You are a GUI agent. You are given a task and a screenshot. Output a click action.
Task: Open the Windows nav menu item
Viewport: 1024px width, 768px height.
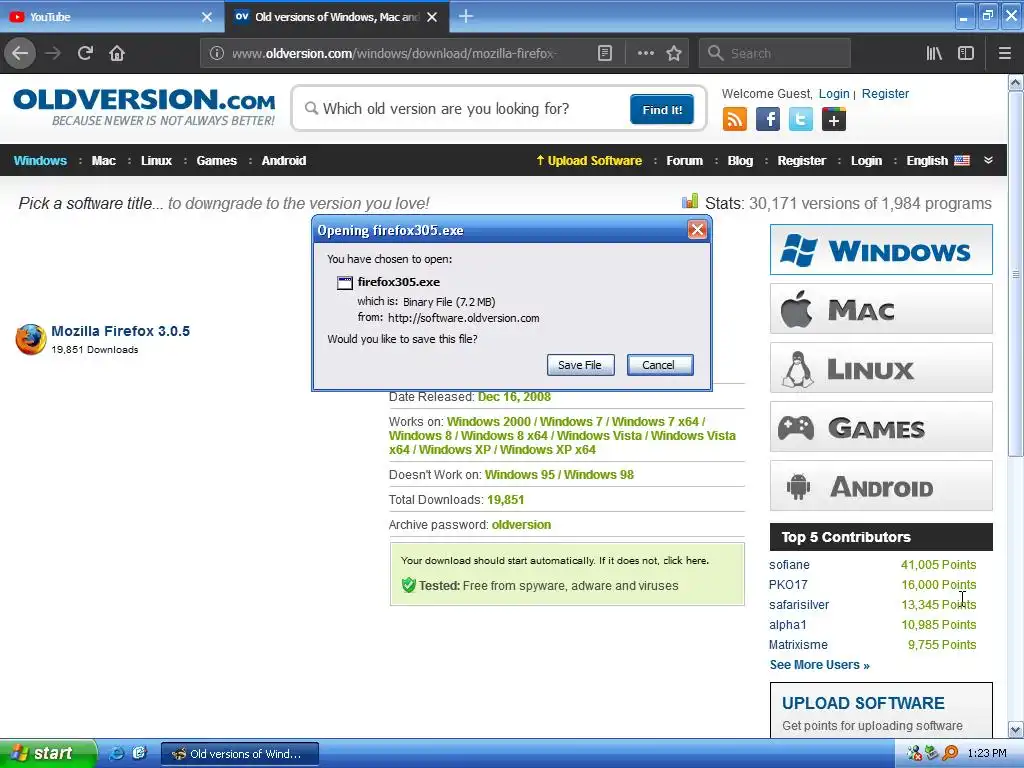pyautogui.click(x=40, y=161)
